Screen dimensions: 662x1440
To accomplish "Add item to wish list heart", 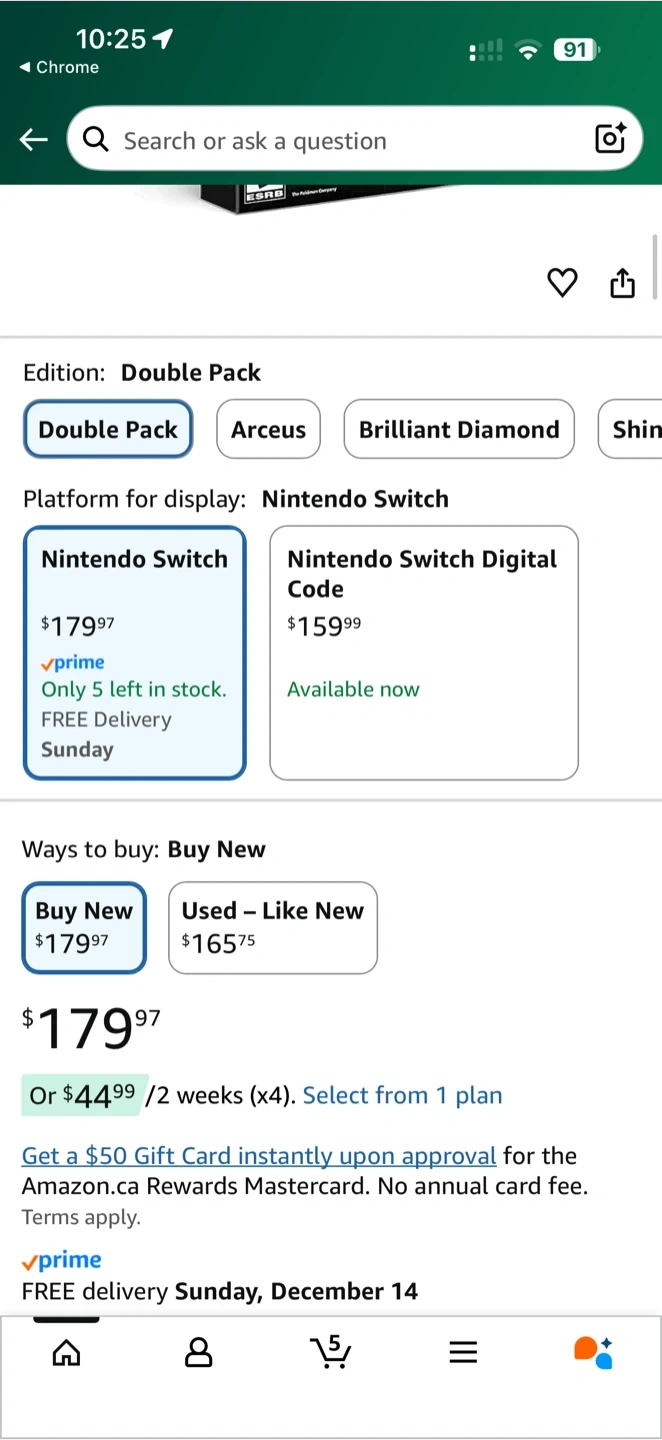I will coord(562,283).
